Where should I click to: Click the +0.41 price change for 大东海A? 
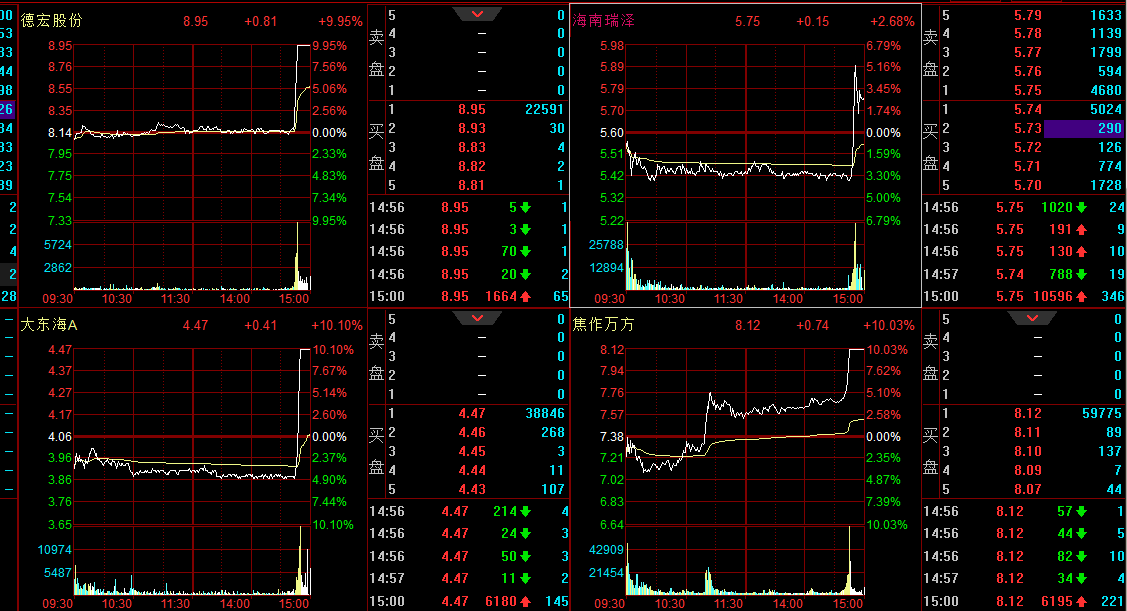(260, 326)
